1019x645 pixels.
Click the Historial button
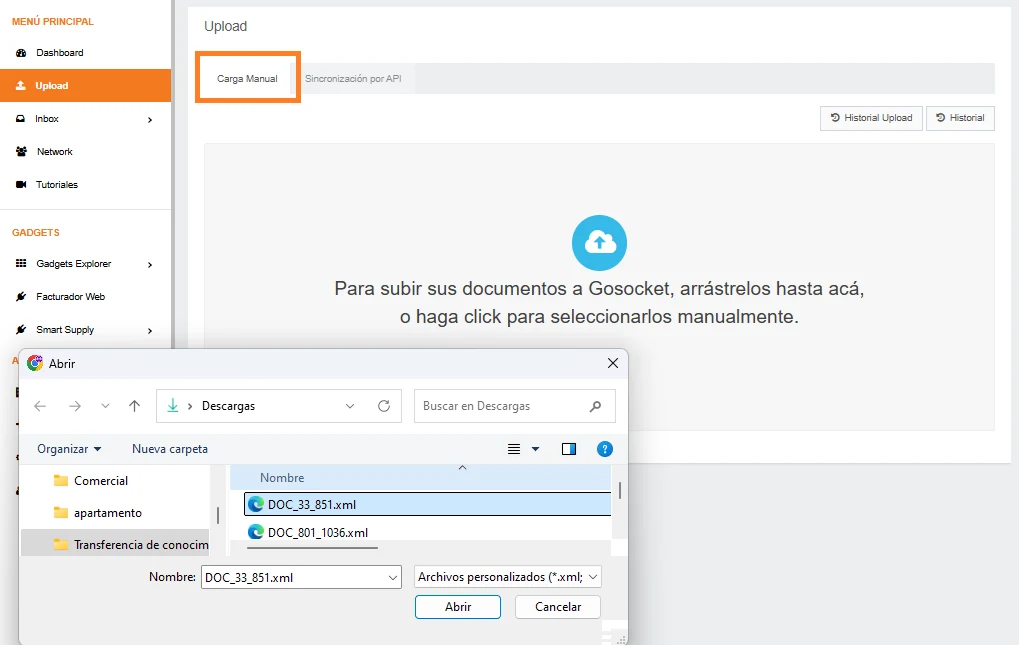tap(960, 118)
